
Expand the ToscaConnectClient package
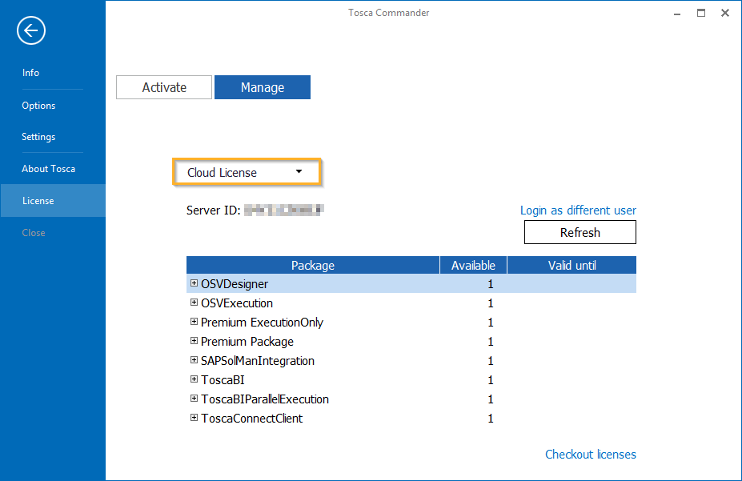click(194, 418)
